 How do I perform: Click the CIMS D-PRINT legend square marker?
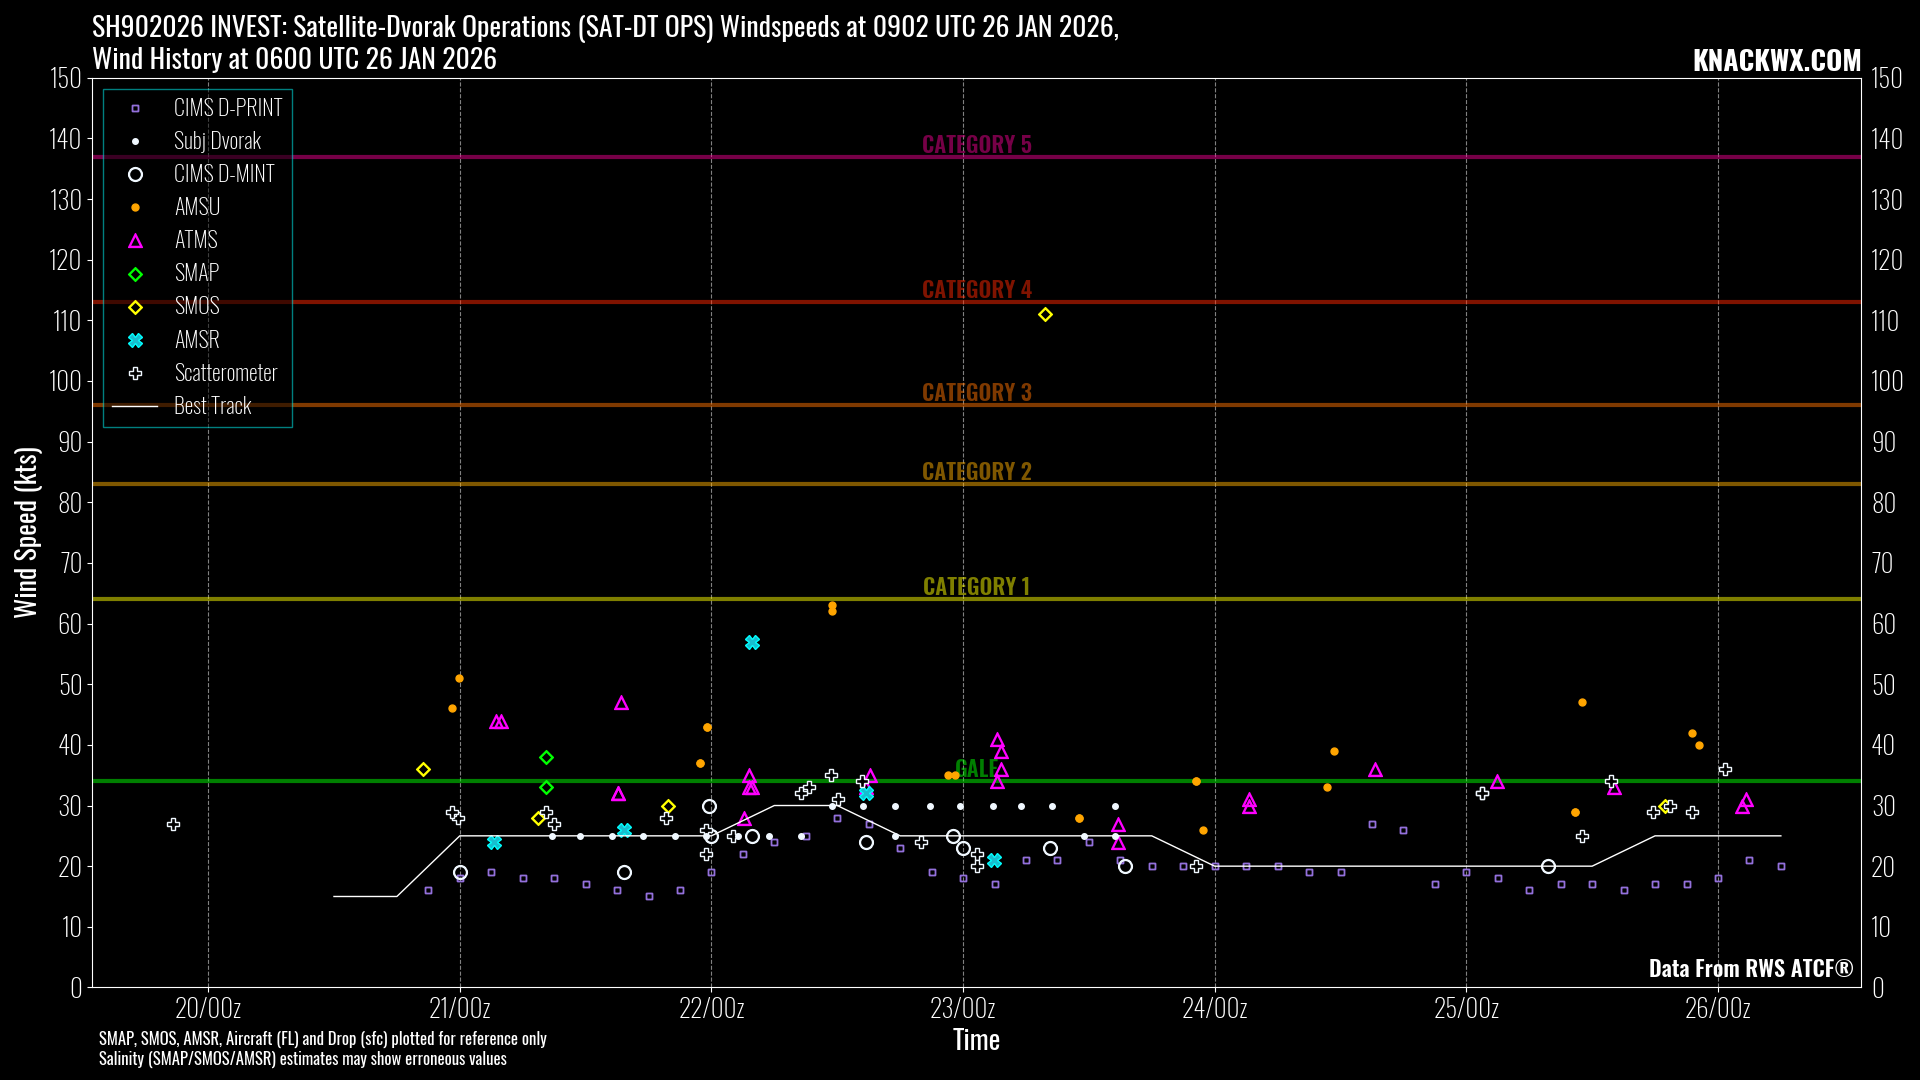136,108
